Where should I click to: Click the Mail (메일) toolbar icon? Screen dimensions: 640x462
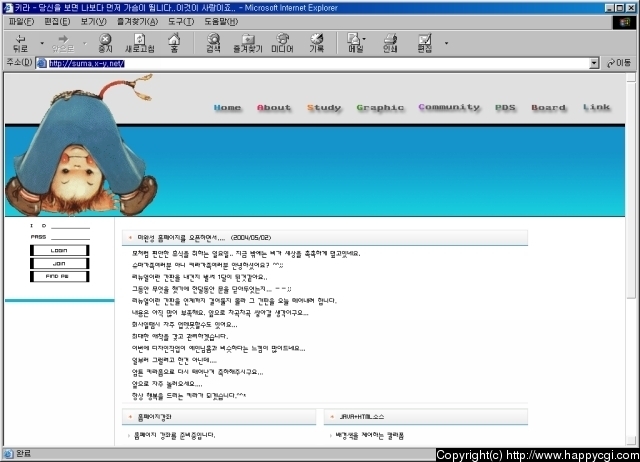354,43
